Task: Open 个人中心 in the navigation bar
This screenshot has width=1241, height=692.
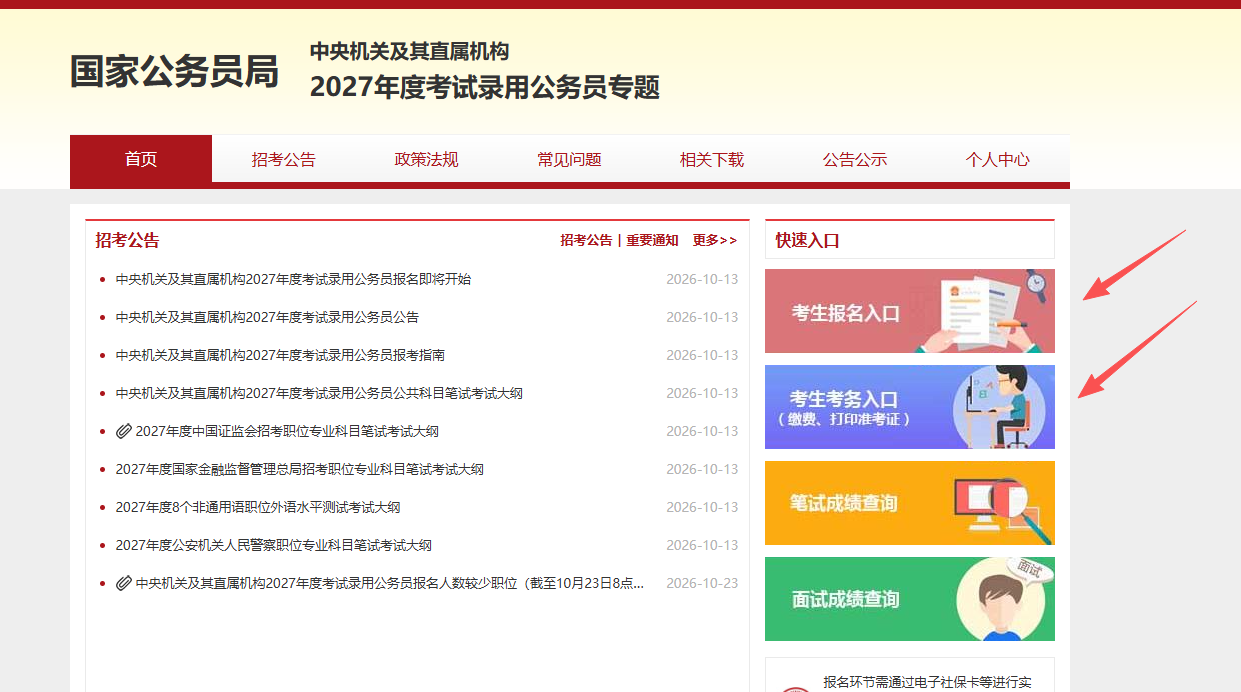Action: (x=997, y=159)
